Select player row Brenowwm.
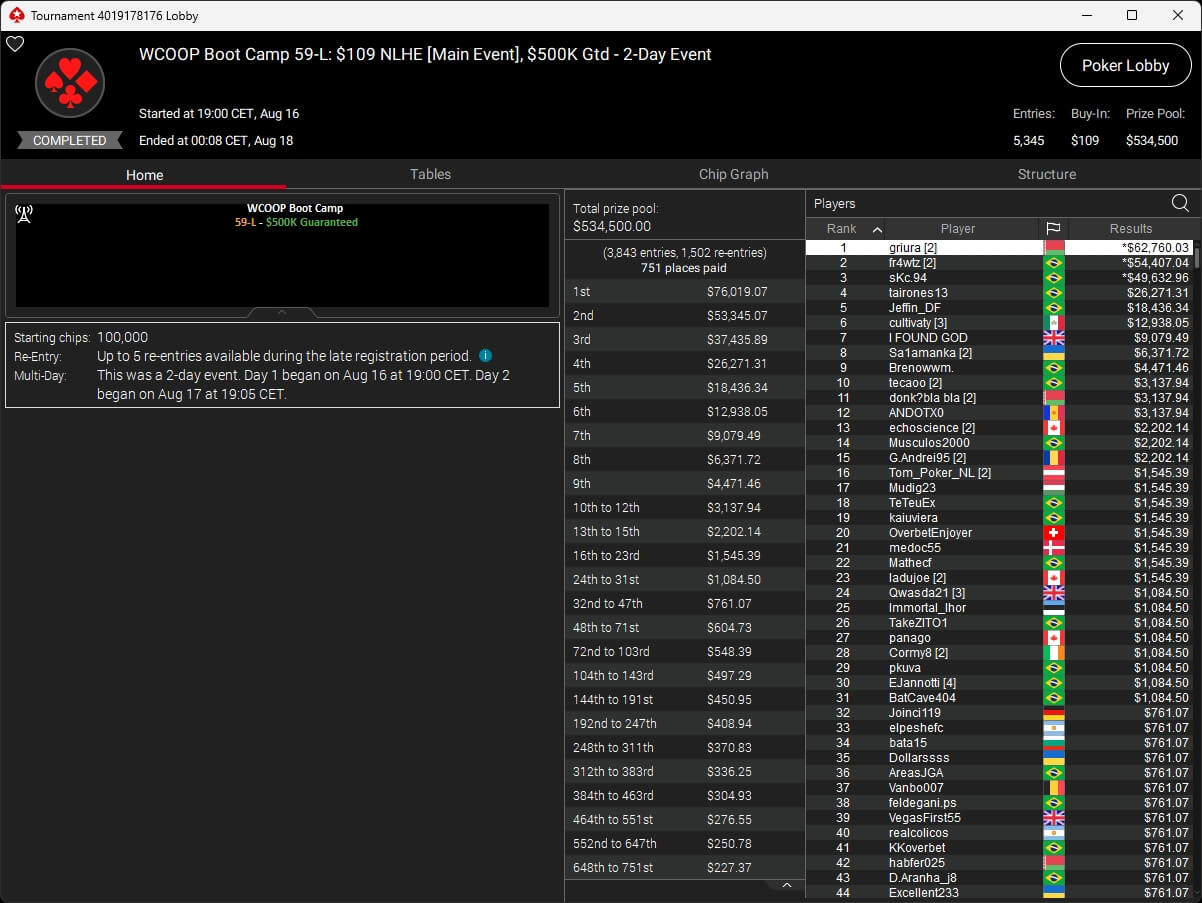The width and height of the screenshot is (1202, 903). [x=1000, y=368]
